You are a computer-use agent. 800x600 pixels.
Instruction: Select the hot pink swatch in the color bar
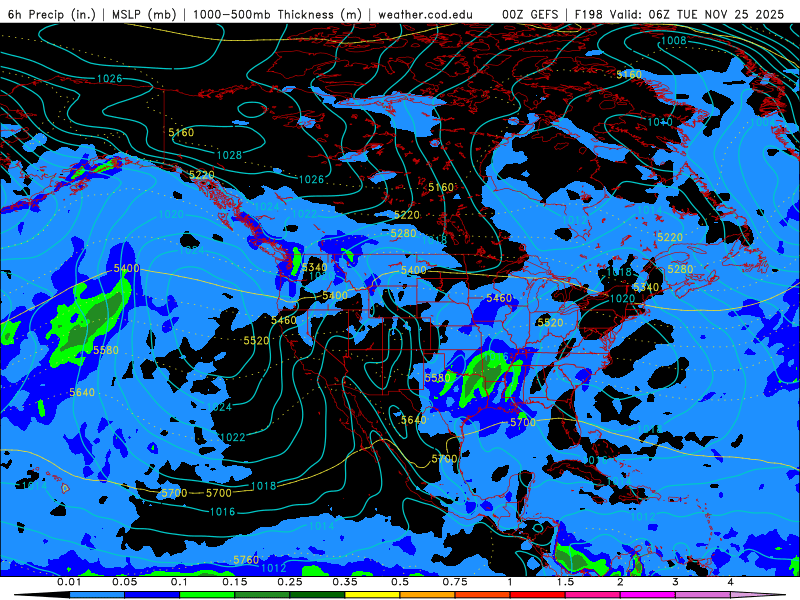click(x=592, y=595)
